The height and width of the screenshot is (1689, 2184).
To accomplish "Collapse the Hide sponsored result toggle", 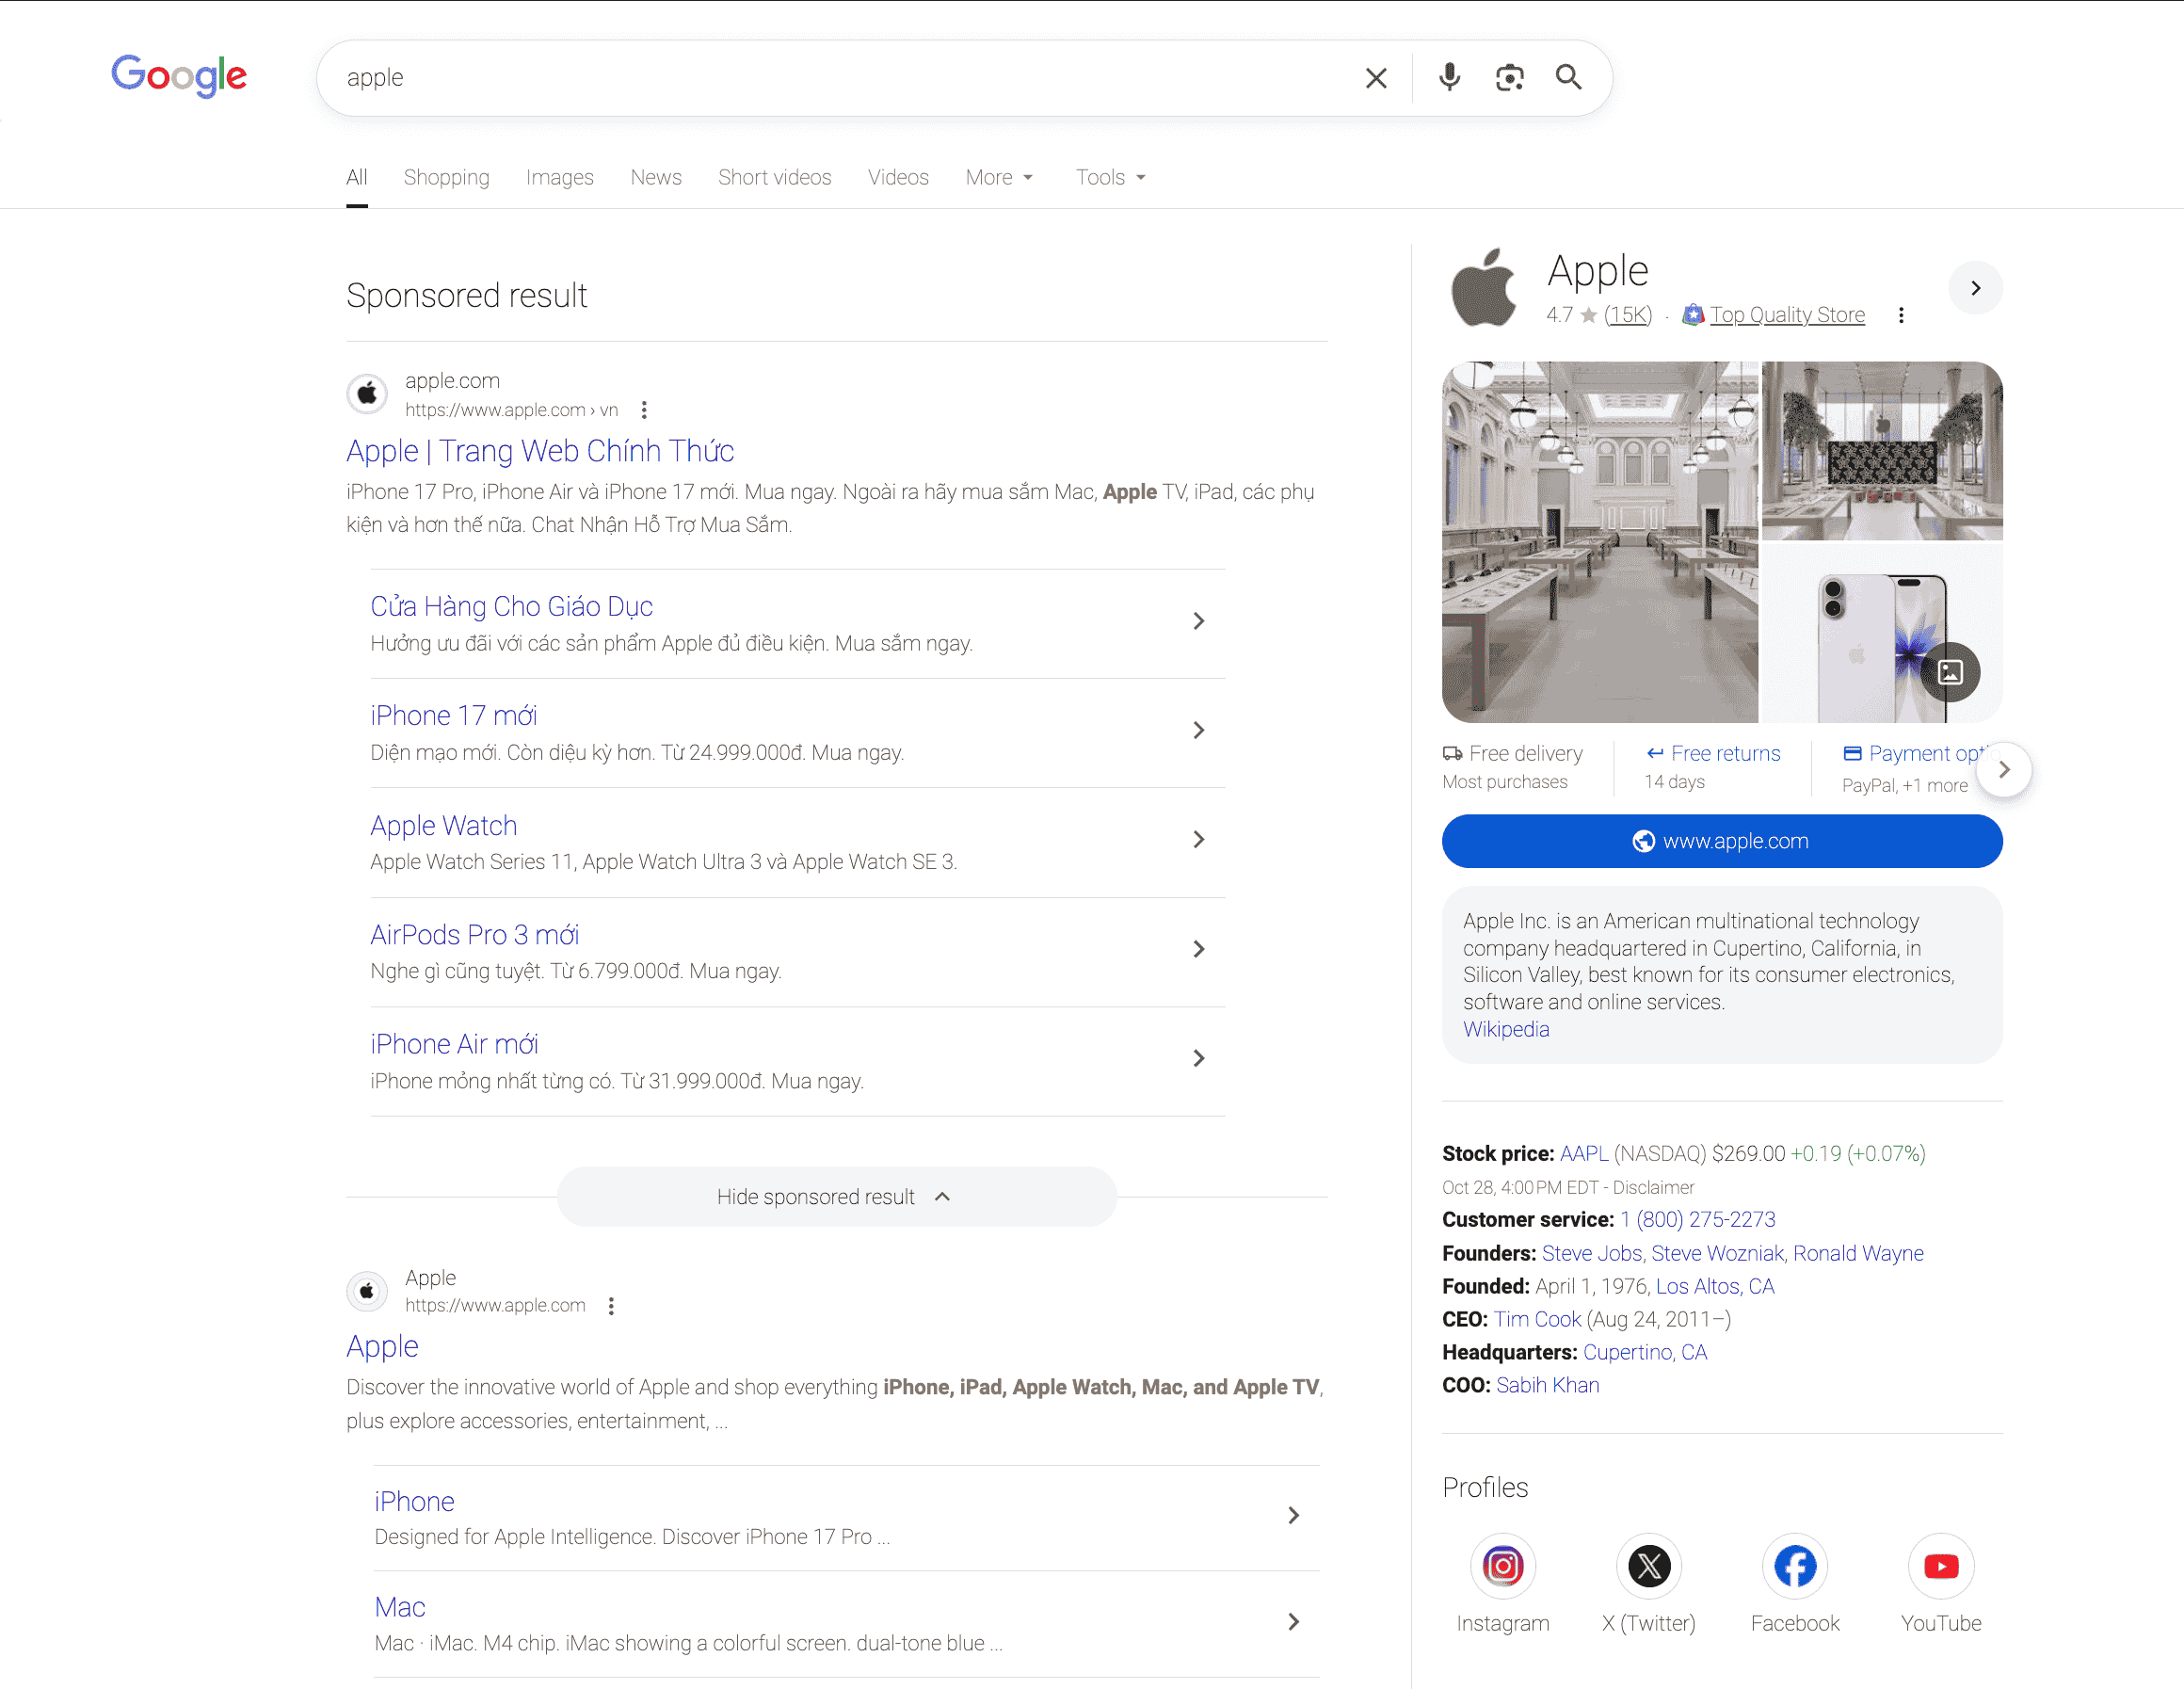I will 836,1196.
